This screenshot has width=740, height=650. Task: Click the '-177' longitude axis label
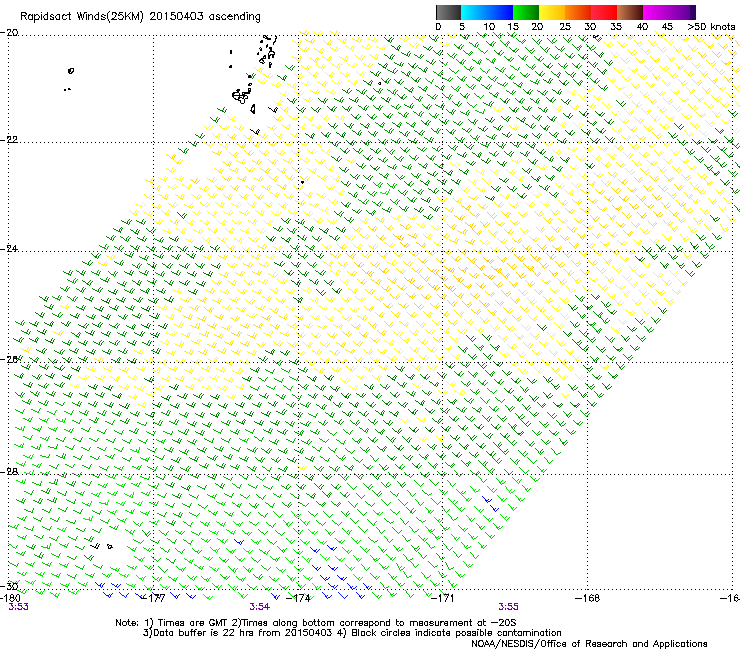point(153,598)
